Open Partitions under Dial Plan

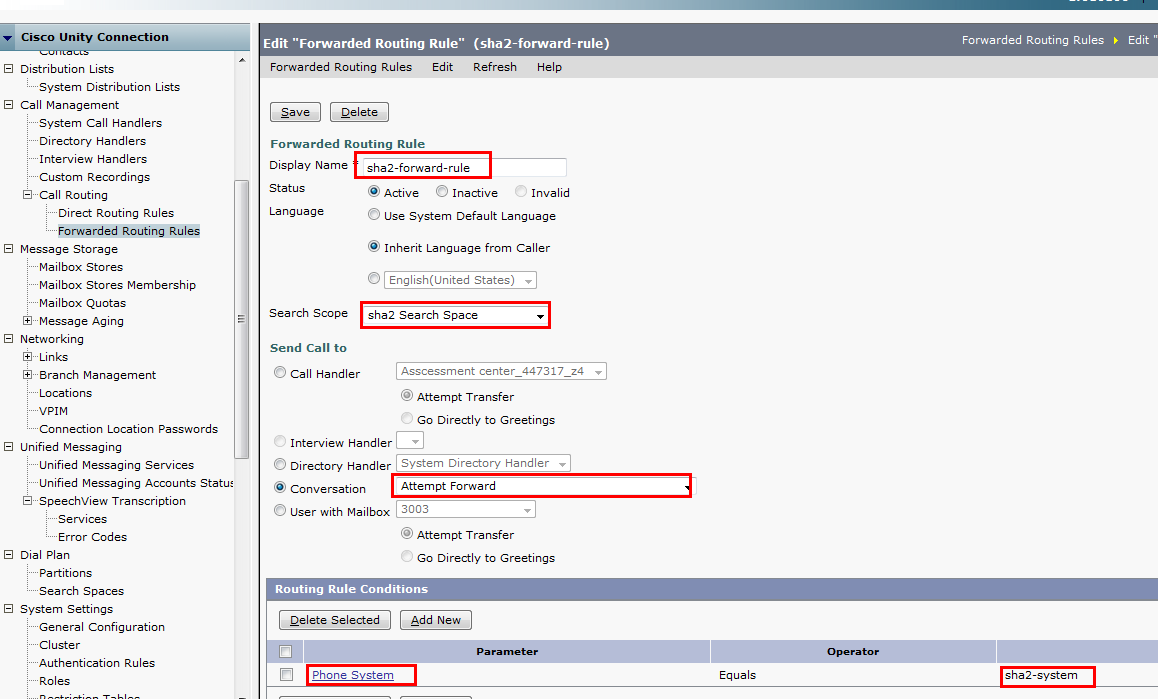click(66, 573)
